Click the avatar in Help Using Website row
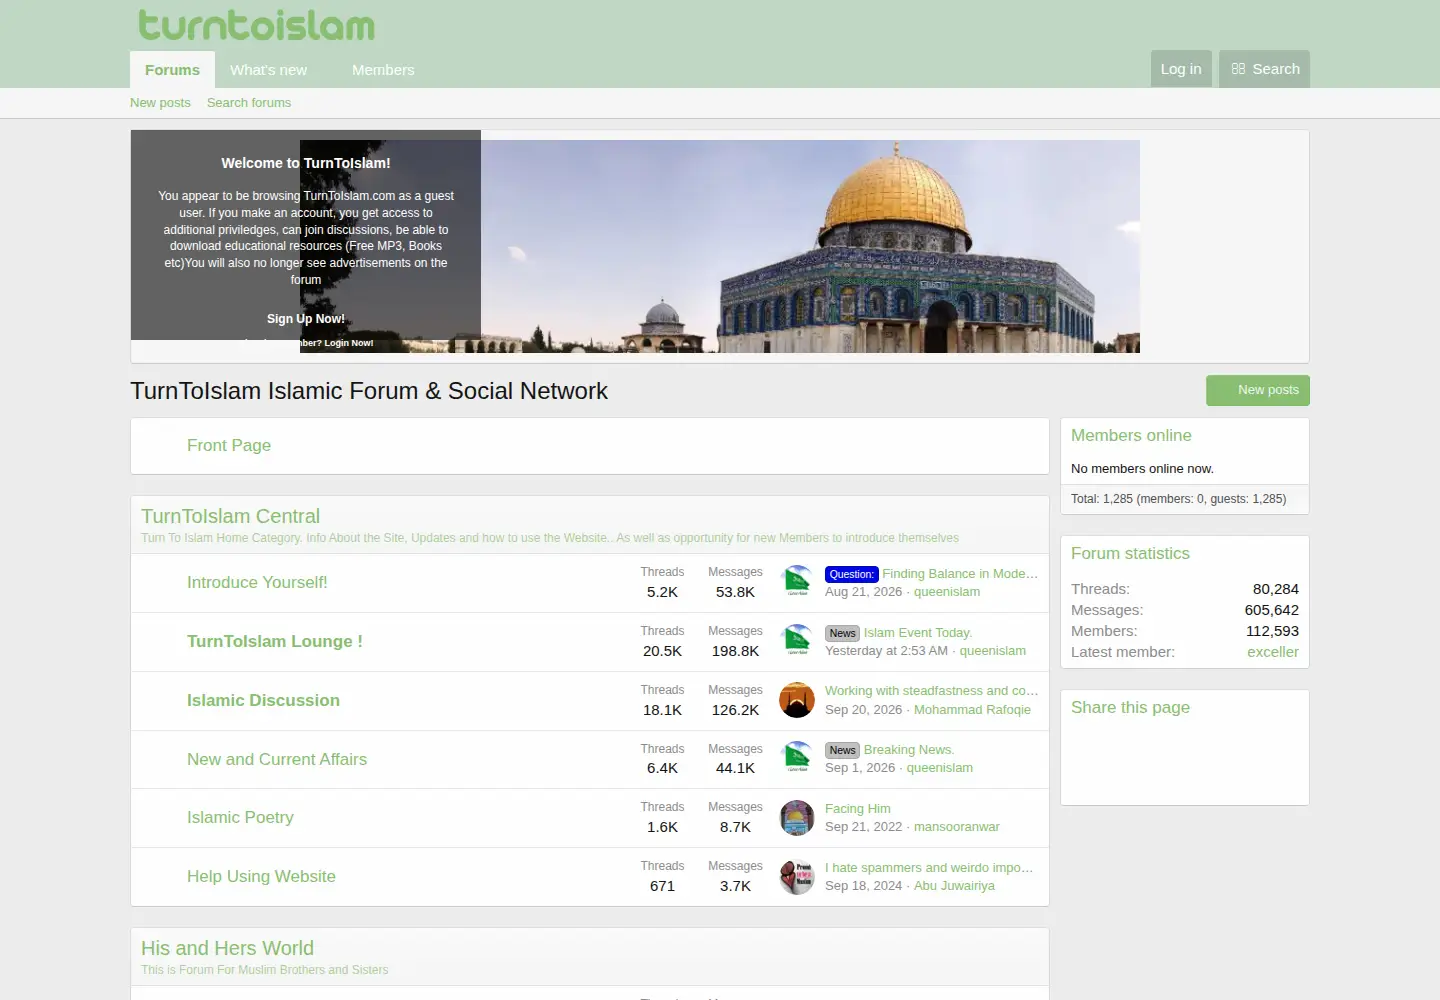This screenshot has width=1440, height=1000. (x=797, y=876)
